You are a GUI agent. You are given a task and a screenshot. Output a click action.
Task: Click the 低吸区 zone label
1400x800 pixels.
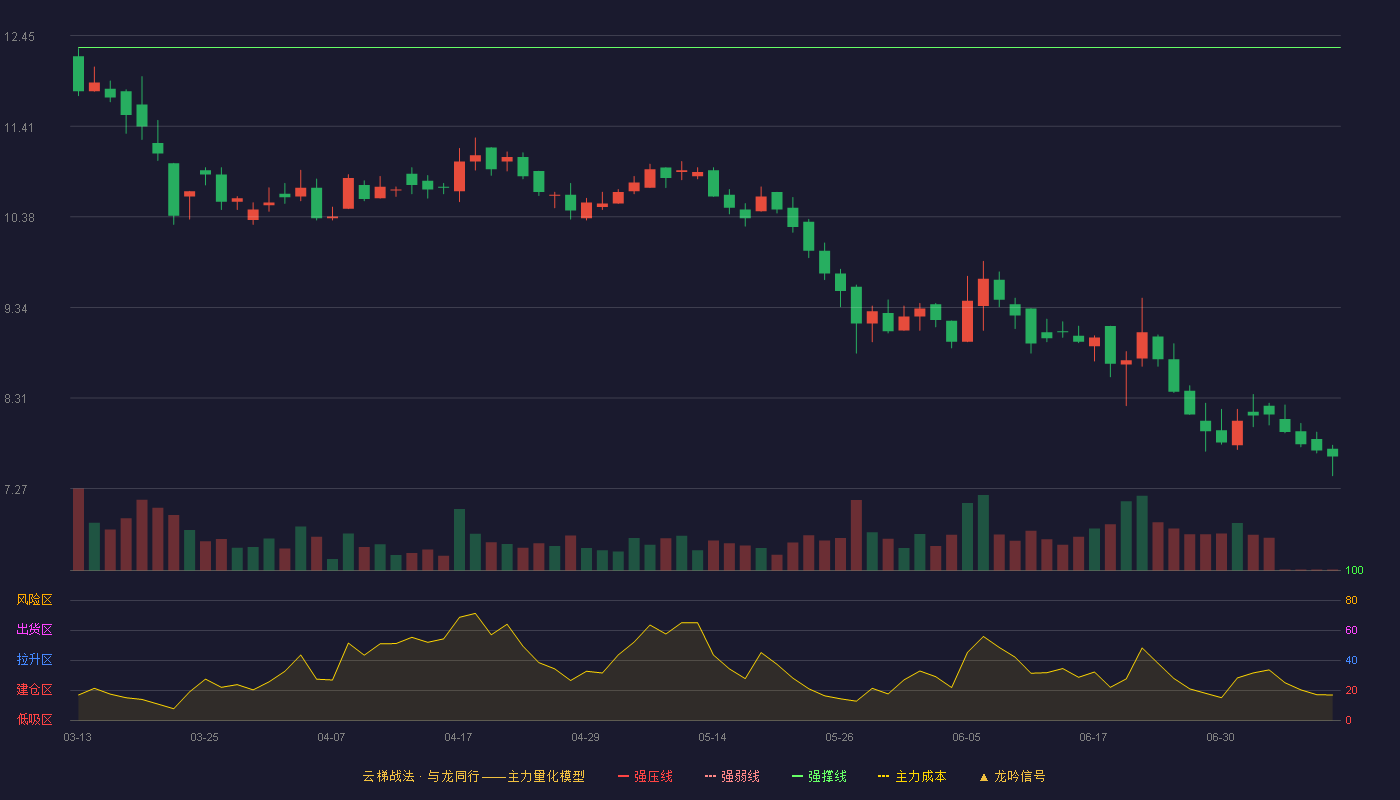[x=34, y=719]
